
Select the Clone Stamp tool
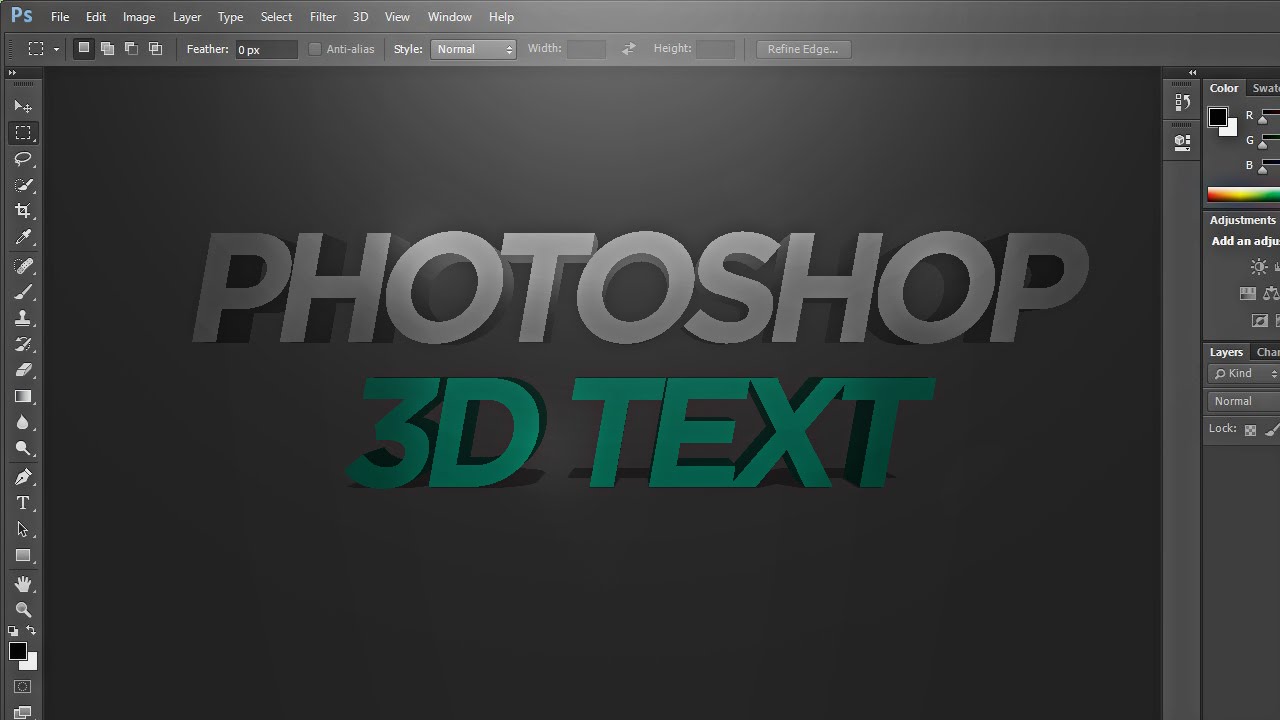pos(23,318)
